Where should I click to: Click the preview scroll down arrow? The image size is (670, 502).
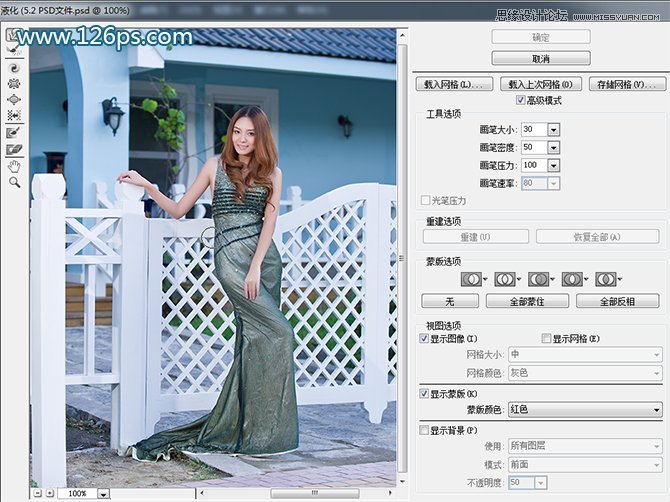point(402,481)
